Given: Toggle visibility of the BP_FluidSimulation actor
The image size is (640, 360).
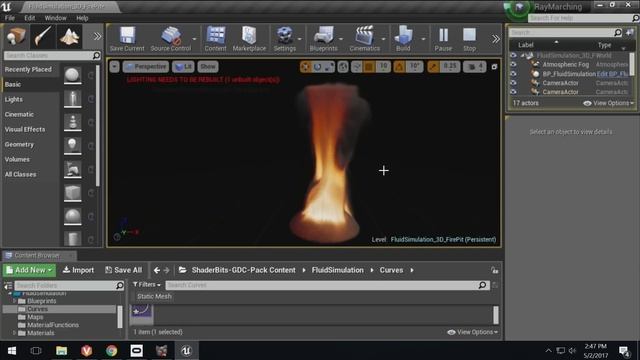Looking at the screenshot, I should pos(513,74).
